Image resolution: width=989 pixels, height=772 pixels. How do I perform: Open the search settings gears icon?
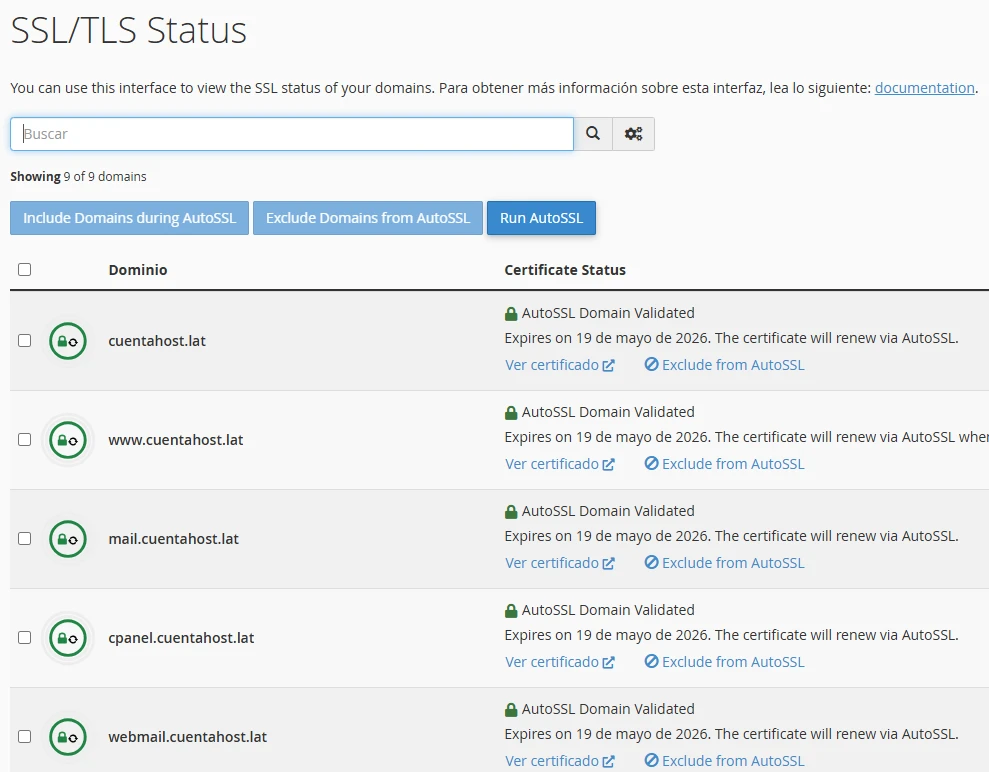click(633, 134)
